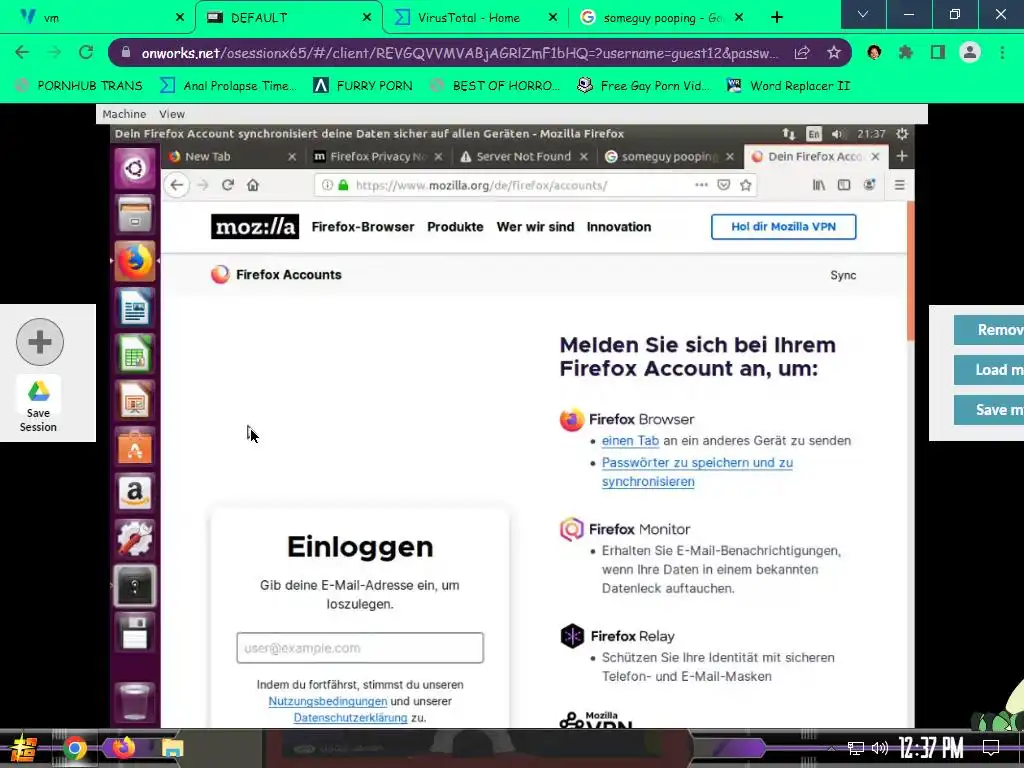This screenshot has height=768, width=1024.
Task: Open File Explorer from Windows taskbar
Action: click(172, 748)
